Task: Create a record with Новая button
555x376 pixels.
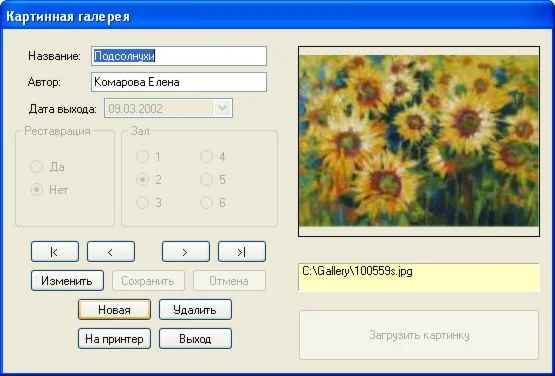Action: pyautogui.click(x=114, y=310)
